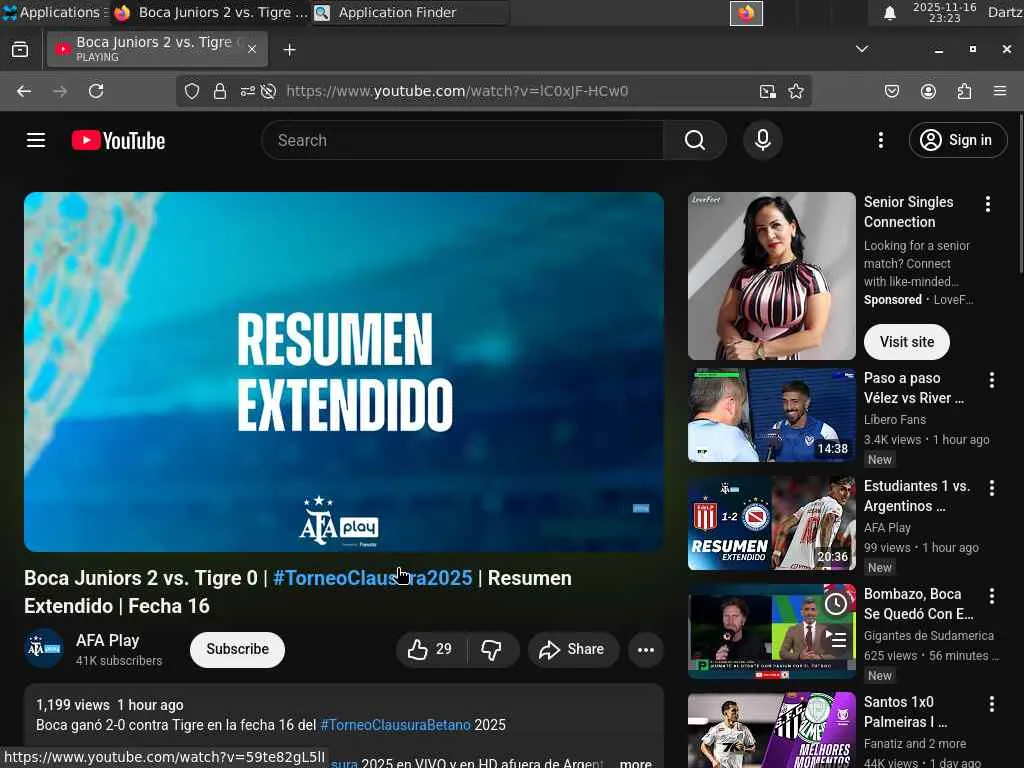Open the AFA Play channel name link
1024x768 pixels.
107,641
